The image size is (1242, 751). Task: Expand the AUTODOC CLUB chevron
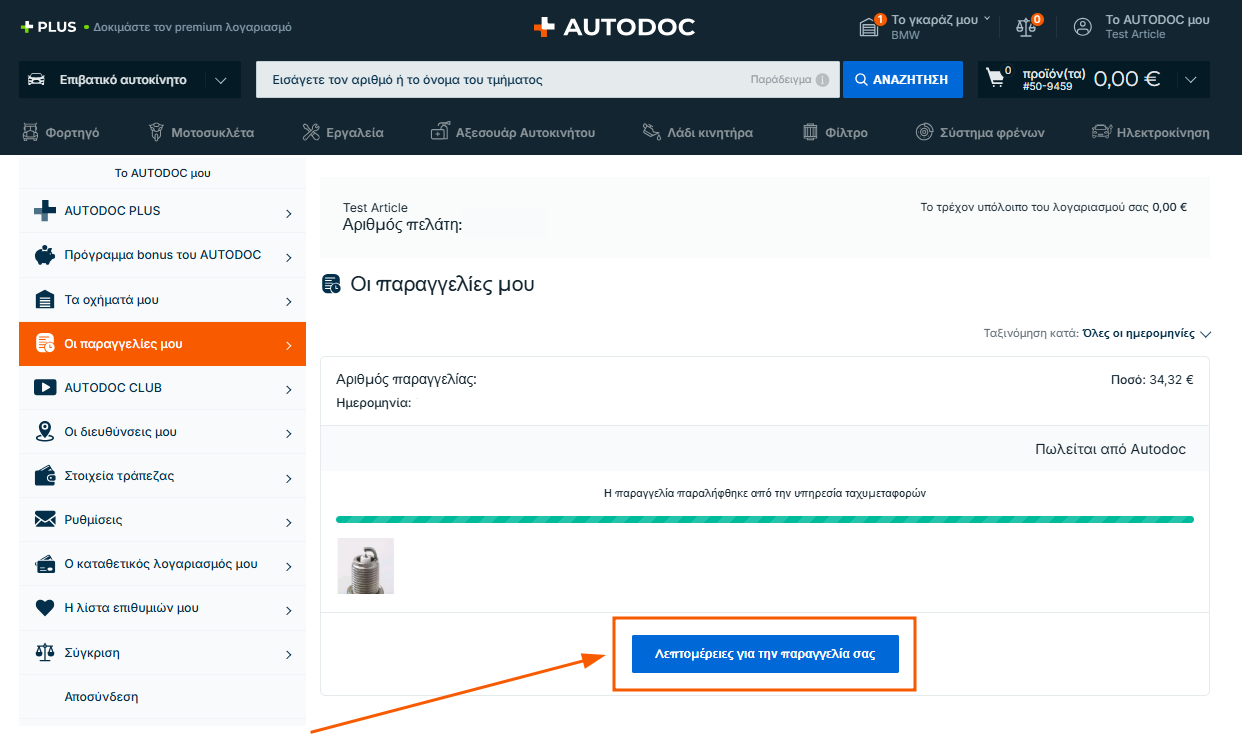[x=288, y=389]
